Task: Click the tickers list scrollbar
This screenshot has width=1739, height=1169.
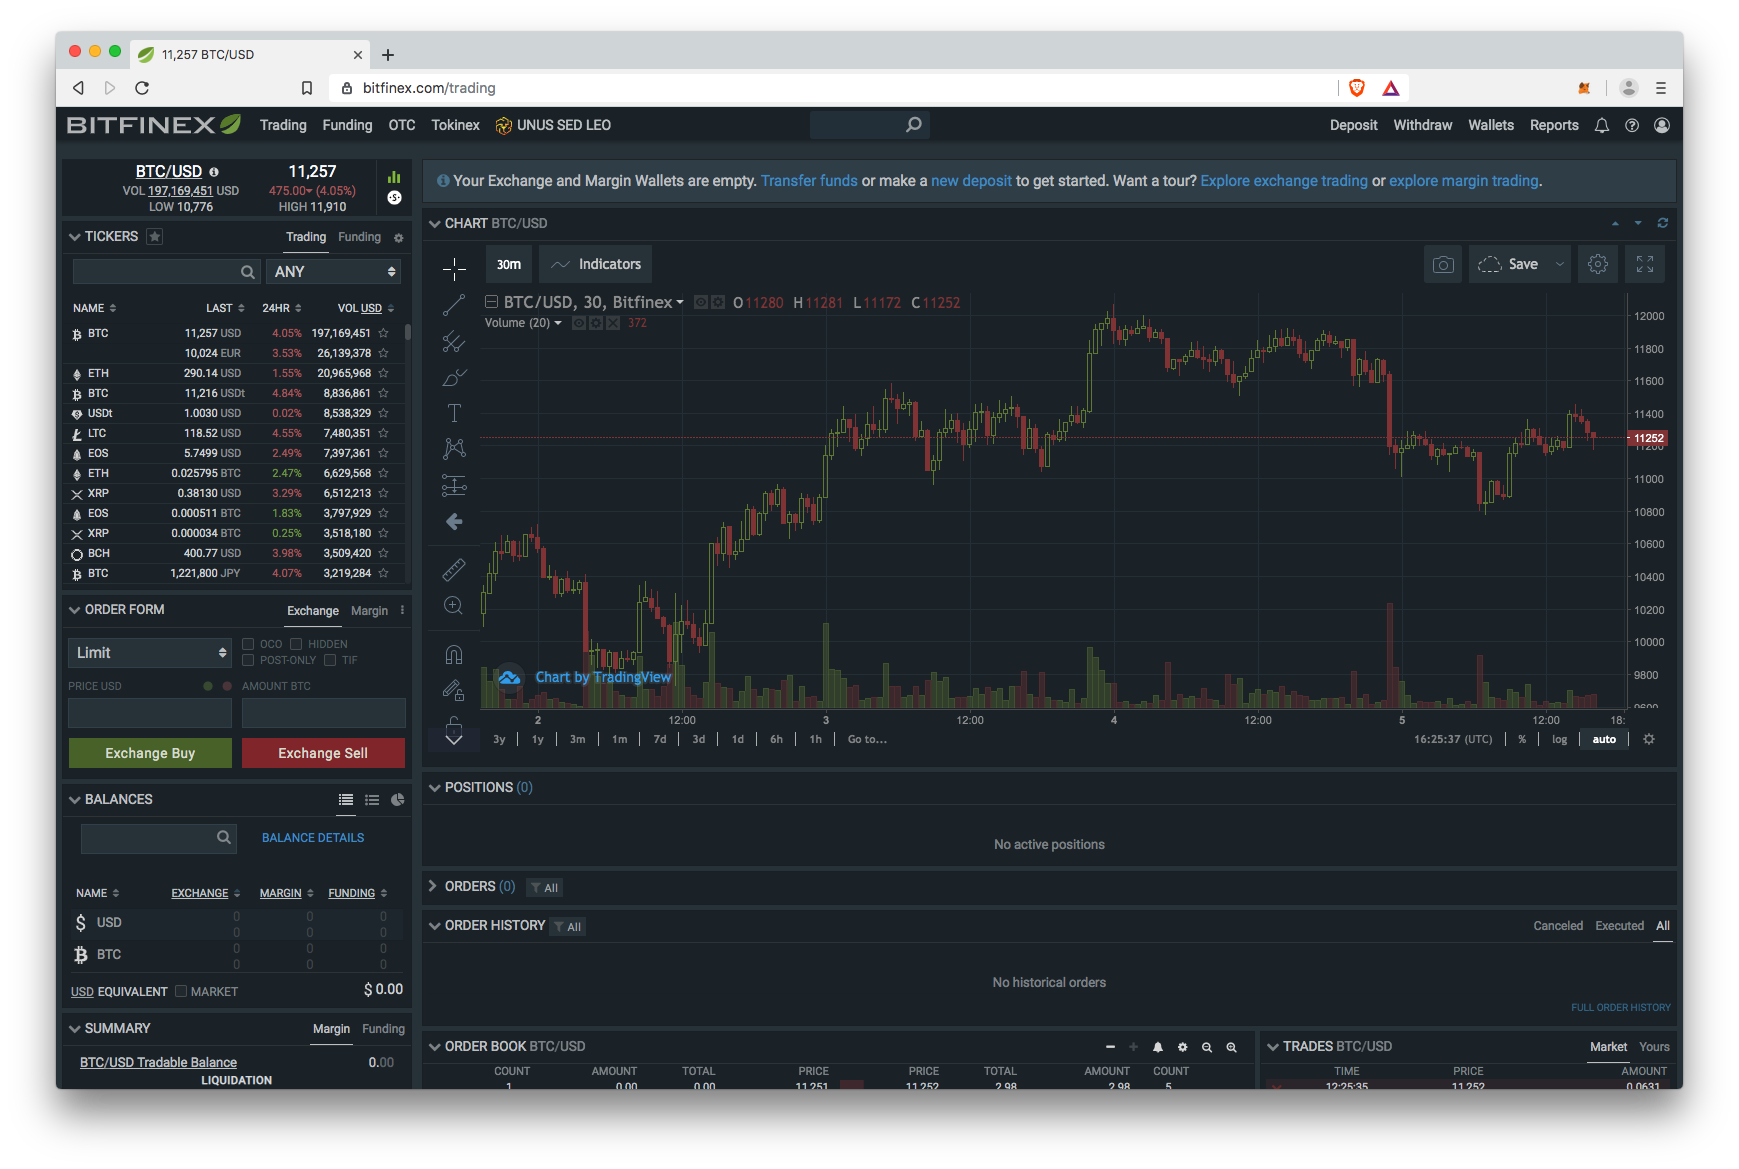Action: (407, 333)
